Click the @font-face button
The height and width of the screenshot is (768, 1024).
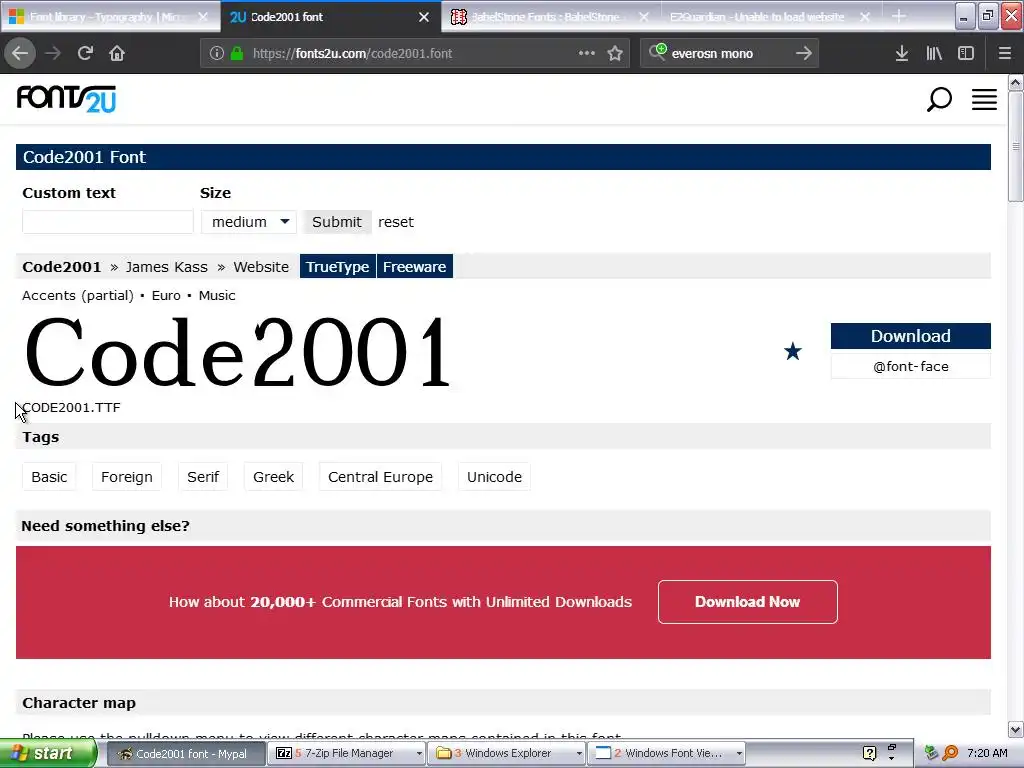click(910, 366)
